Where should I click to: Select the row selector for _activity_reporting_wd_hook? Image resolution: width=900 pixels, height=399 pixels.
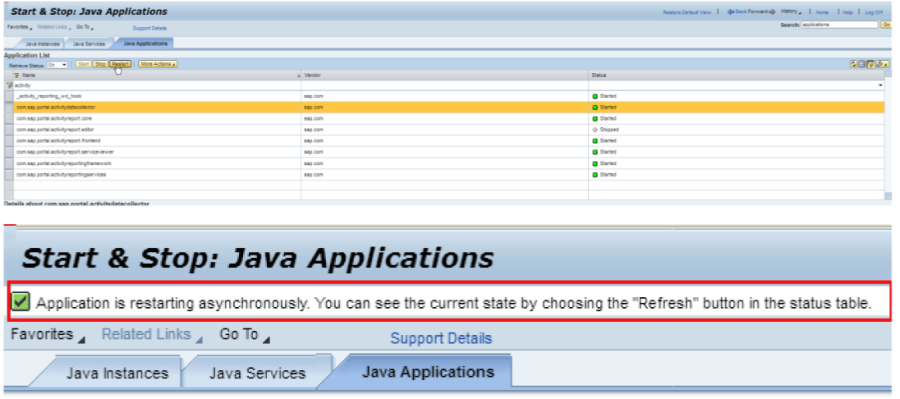pyautogui.click(x=9, y=96)
